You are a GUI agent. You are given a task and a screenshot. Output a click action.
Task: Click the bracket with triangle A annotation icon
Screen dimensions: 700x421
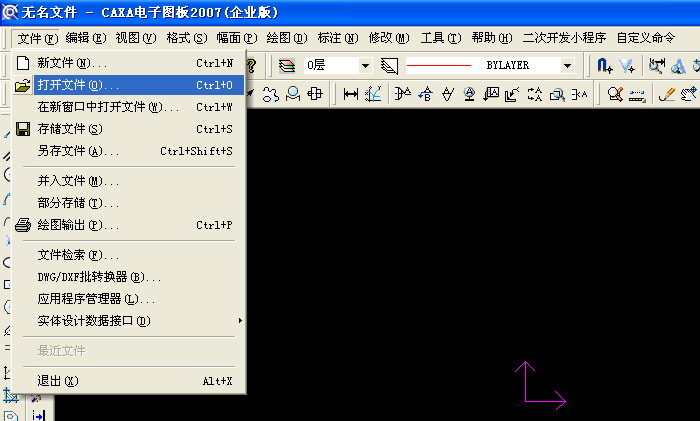[x=403, y=94]
